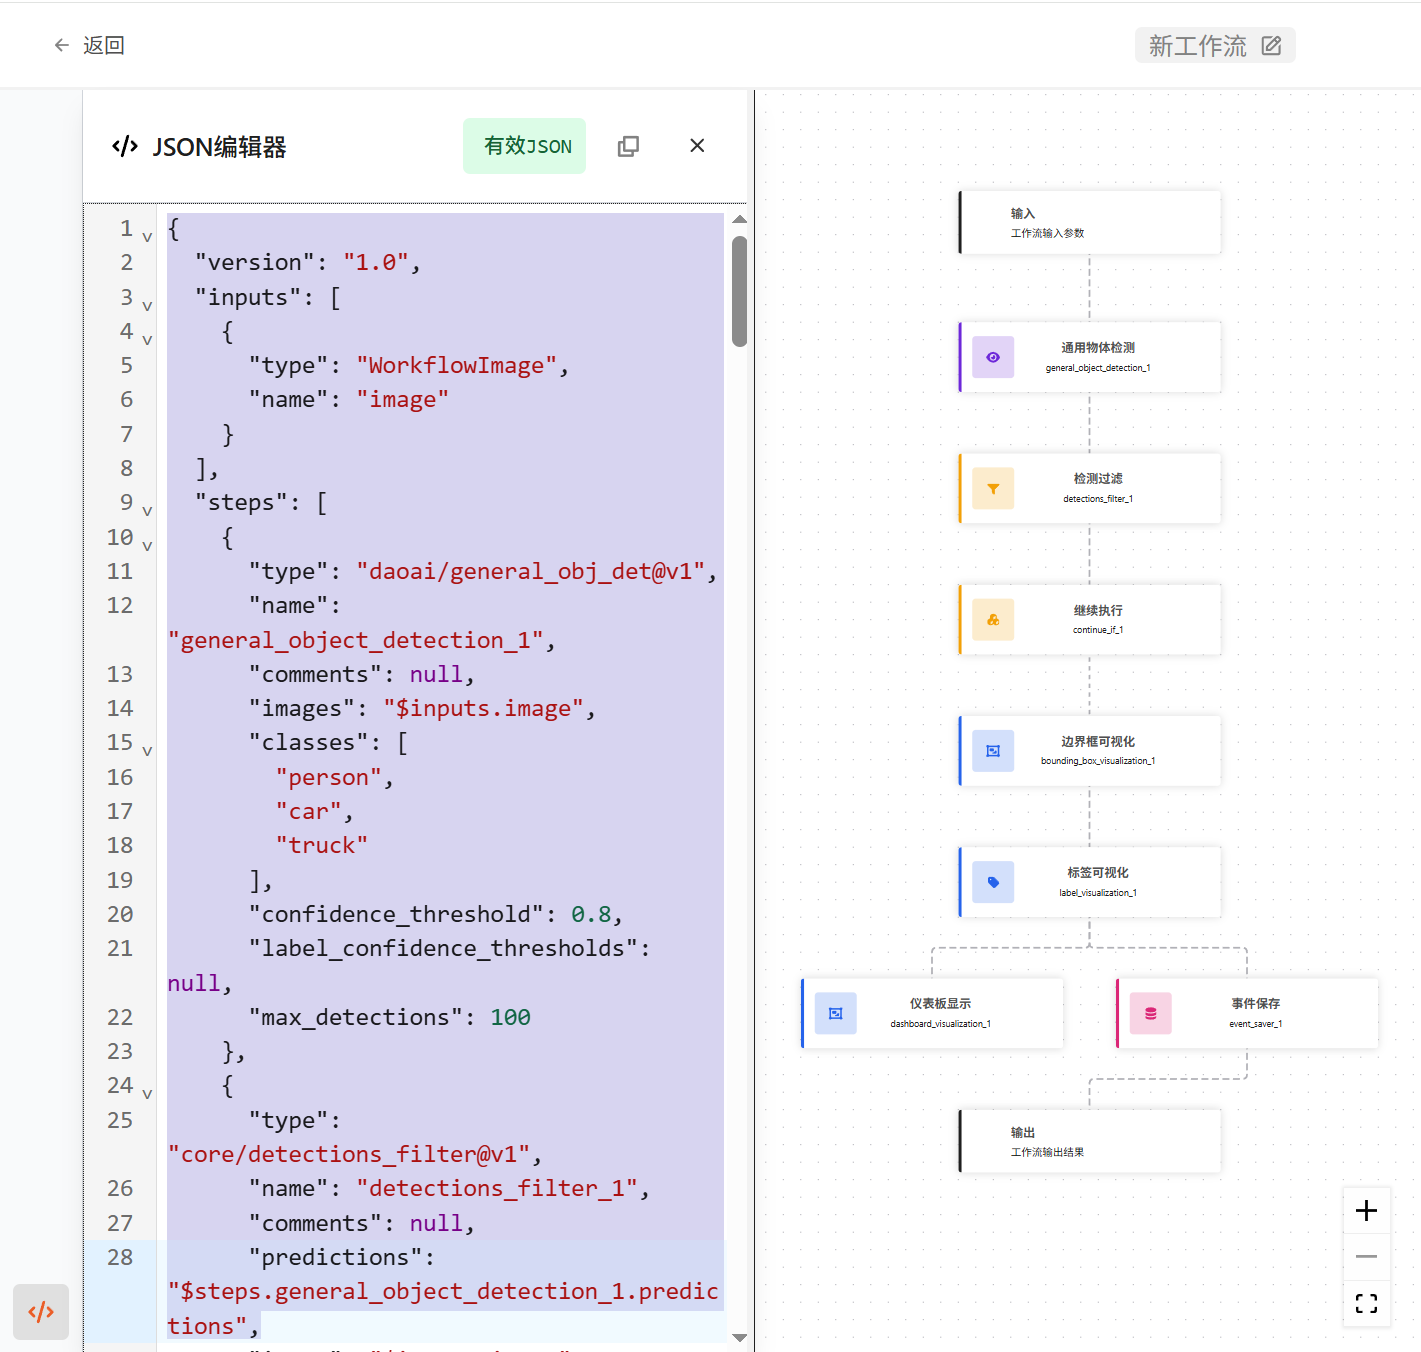Zoom in the canvas with plus button
This screenshot has height=1352, width=1421.
click(x=1366, y=1211)
